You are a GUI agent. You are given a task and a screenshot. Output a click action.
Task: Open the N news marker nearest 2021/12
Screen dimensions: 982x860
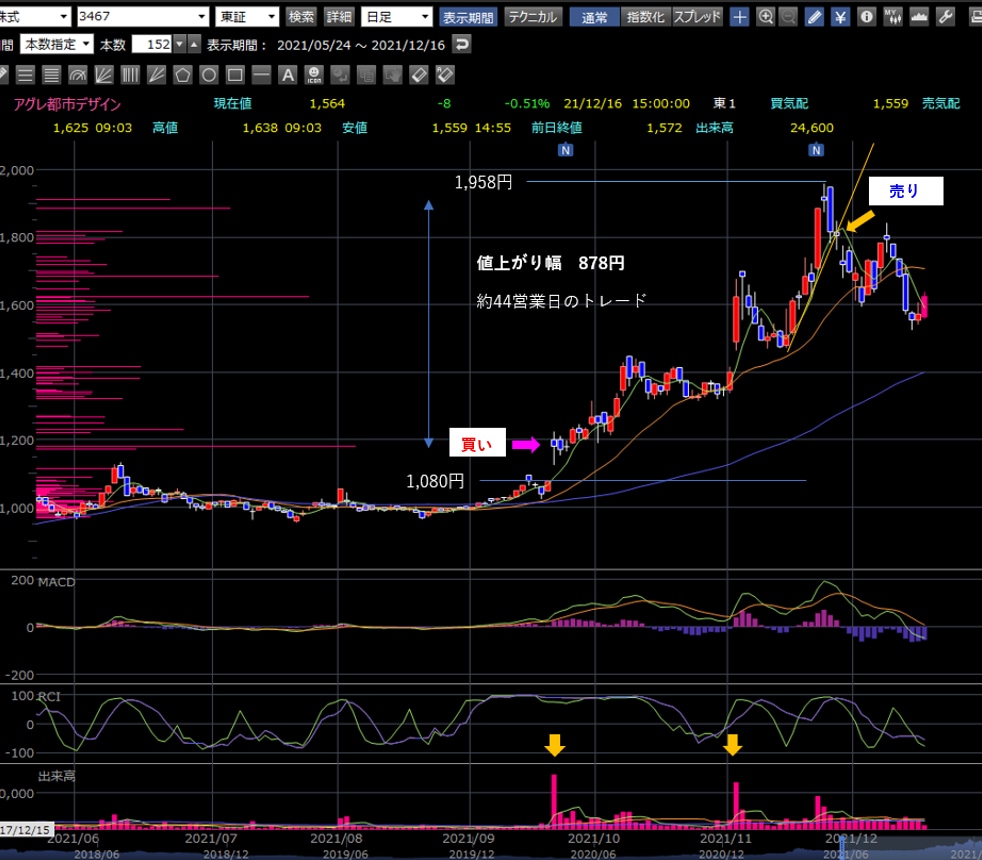815,150
